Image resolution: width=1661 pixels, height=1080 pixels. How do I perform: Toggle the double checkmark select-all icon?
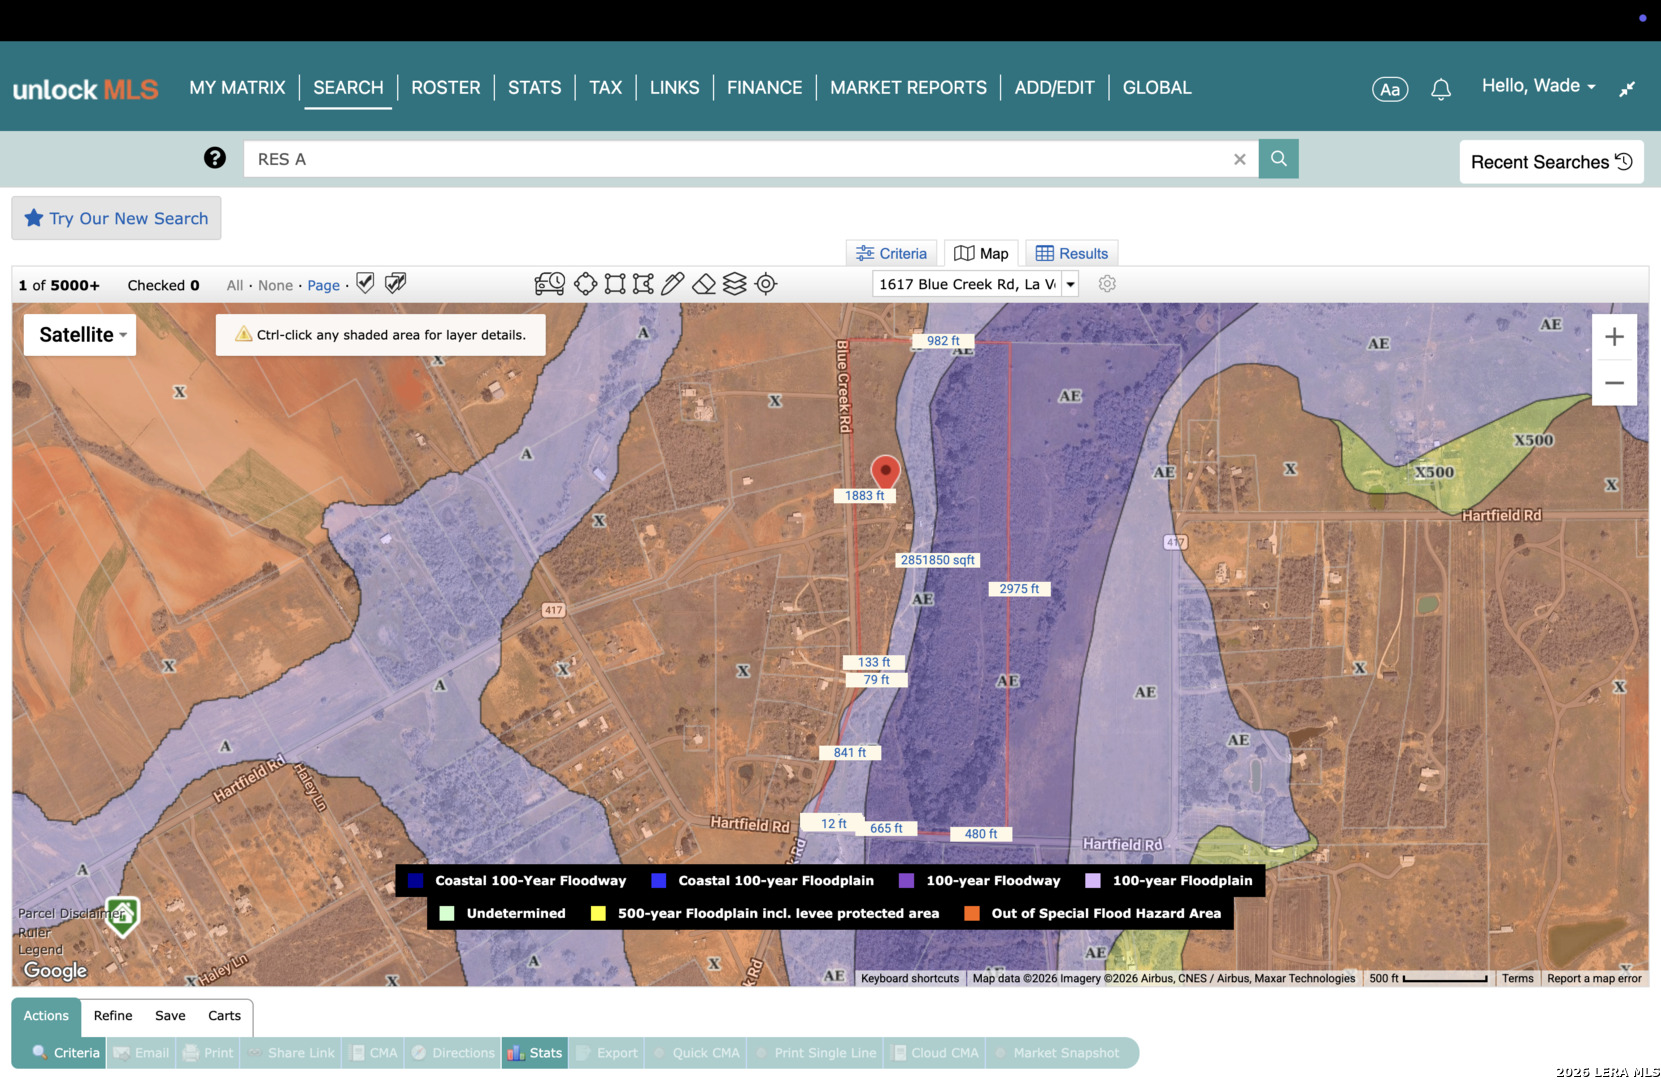tap(395, 284)
